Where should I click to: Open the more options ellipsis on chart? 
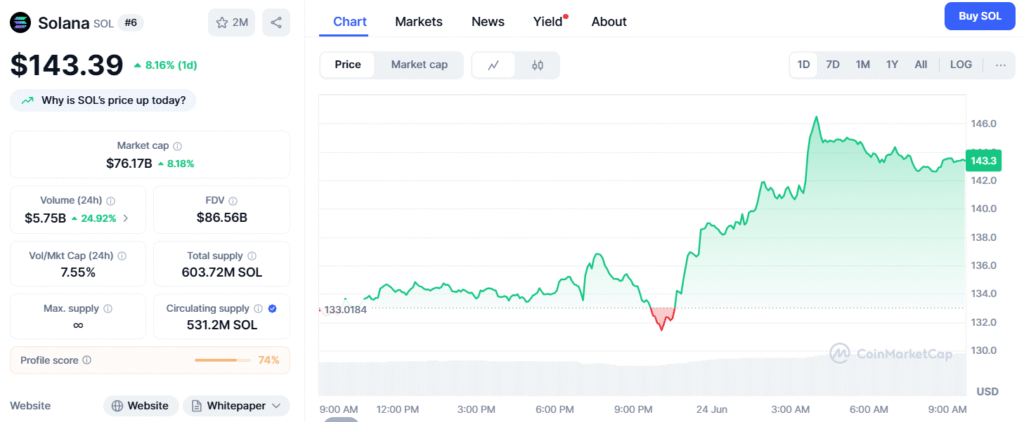point(1000,65)
